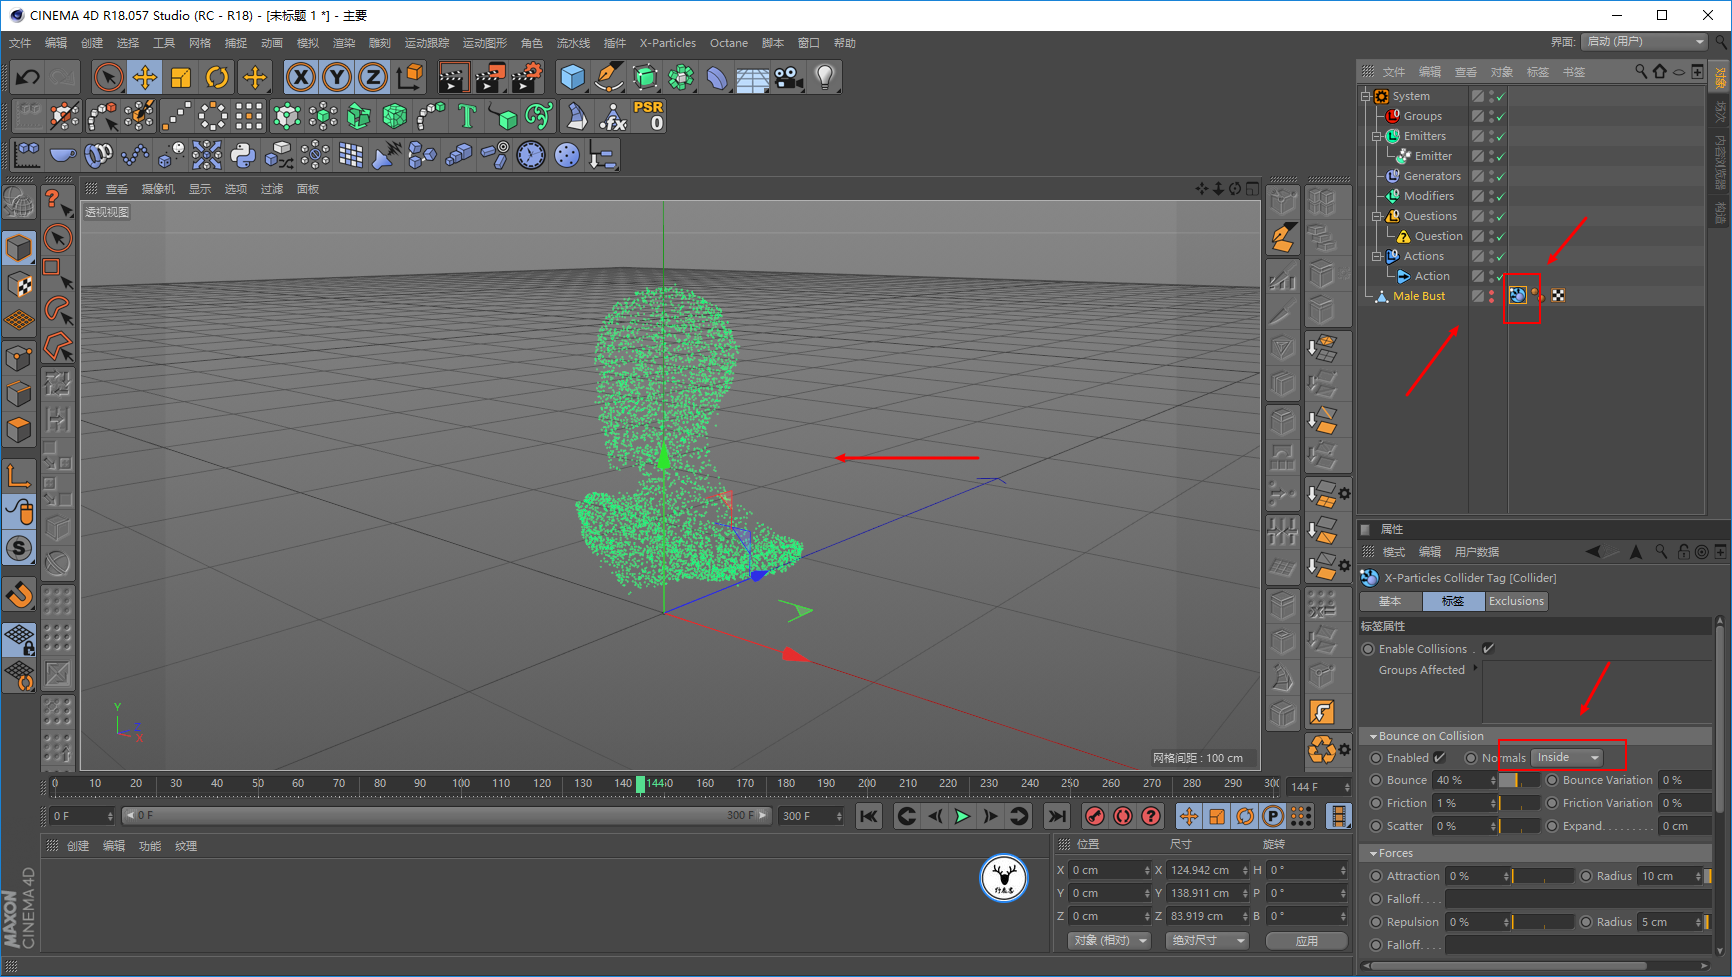This screenshot has height=977, width=1732.
Task: Collapse the Bounce on Collision section
Action: 1373,735
